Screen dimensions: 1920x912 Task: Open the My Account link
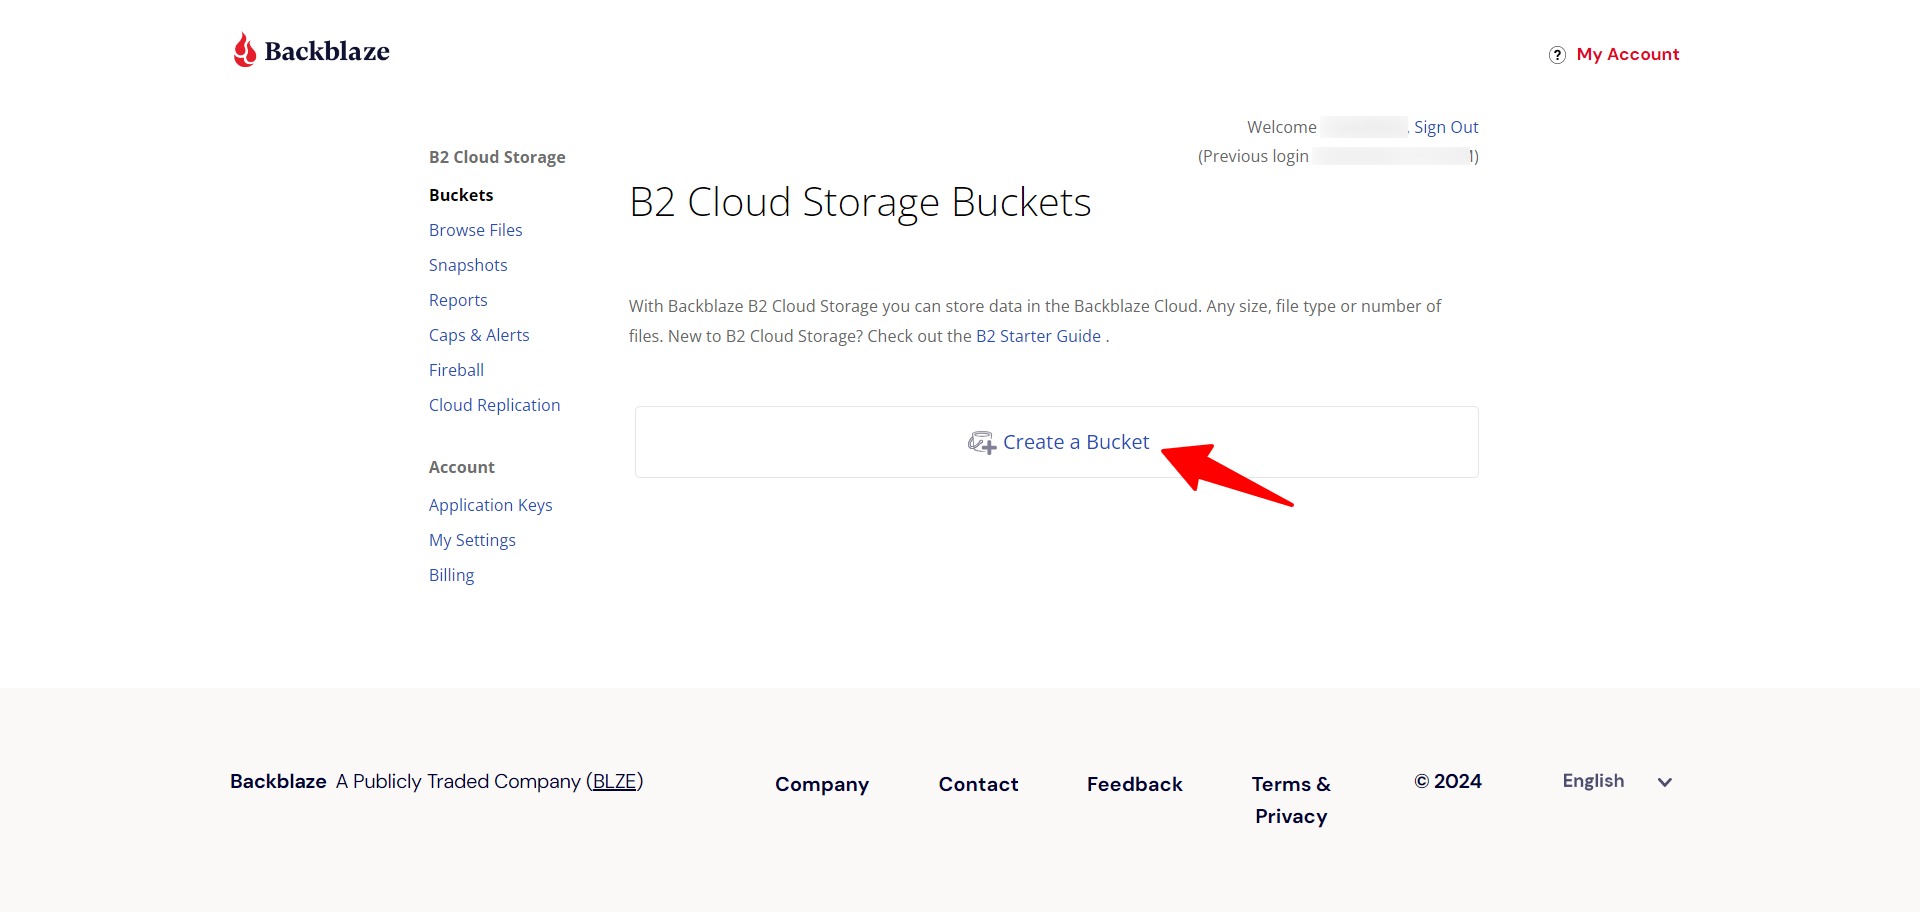point(1628,54)
